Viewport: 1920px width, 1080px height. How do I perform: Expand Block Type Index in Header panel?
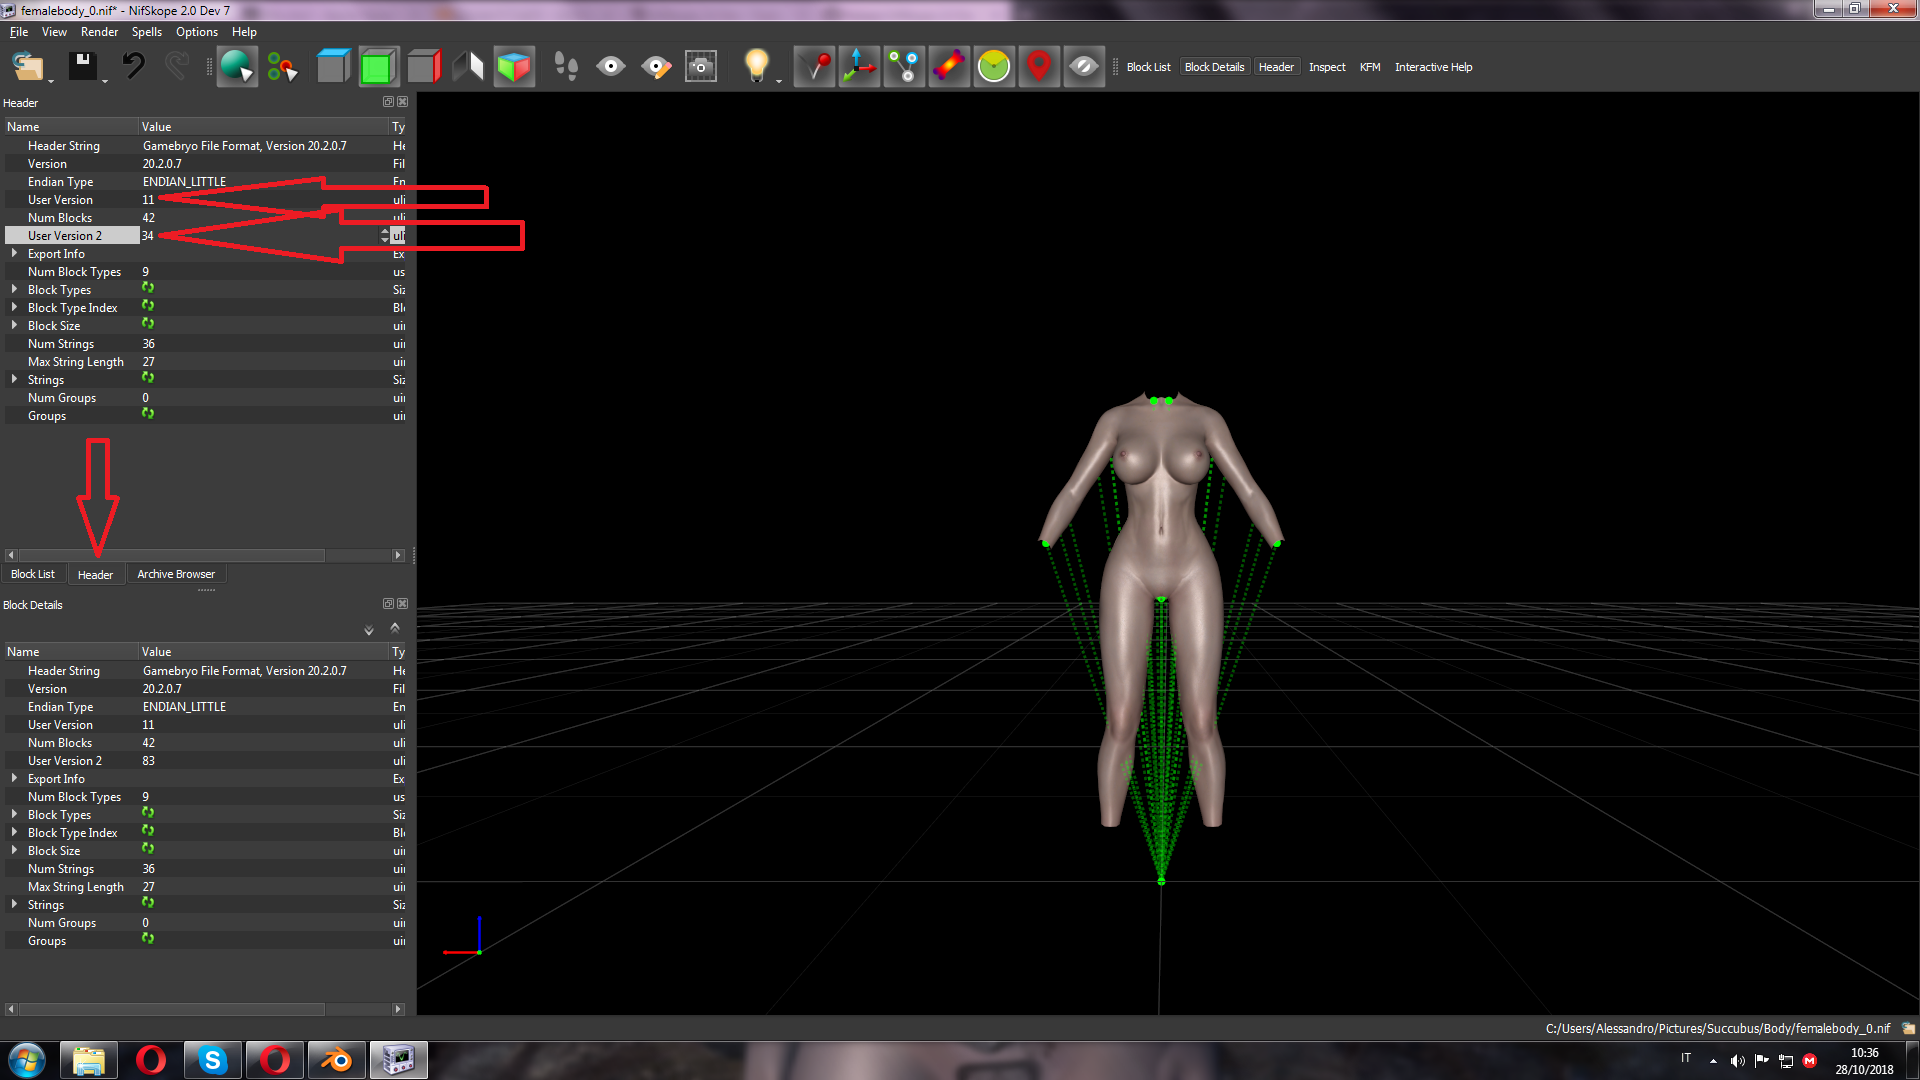pos(14,308)
